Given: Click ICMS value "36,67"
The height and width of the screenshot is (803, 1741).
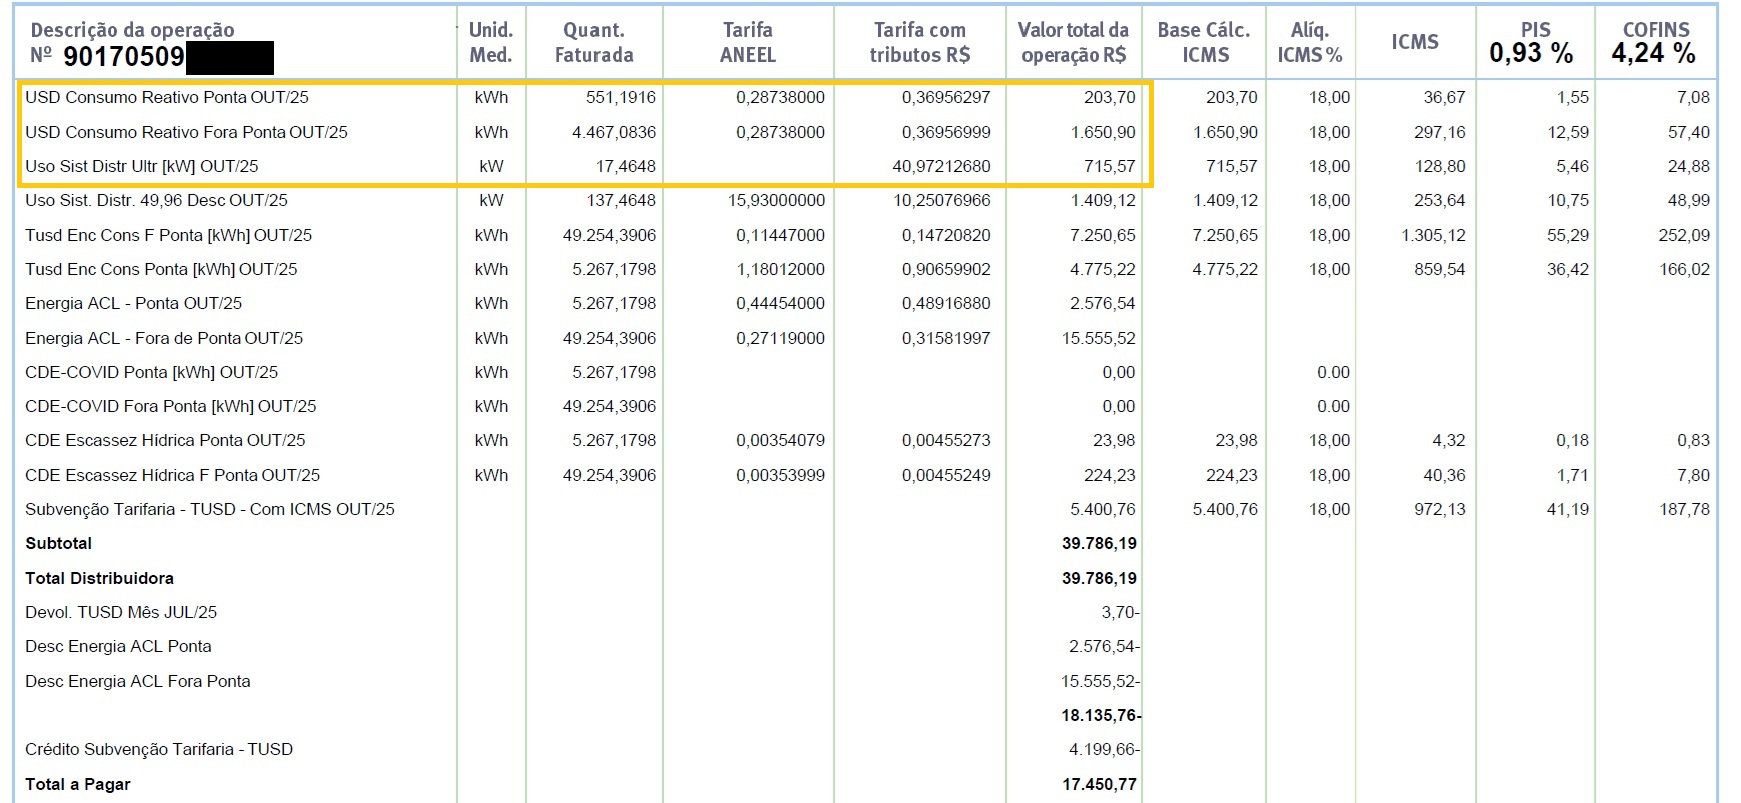Looking at the screenshot, I should (1444, 97).
